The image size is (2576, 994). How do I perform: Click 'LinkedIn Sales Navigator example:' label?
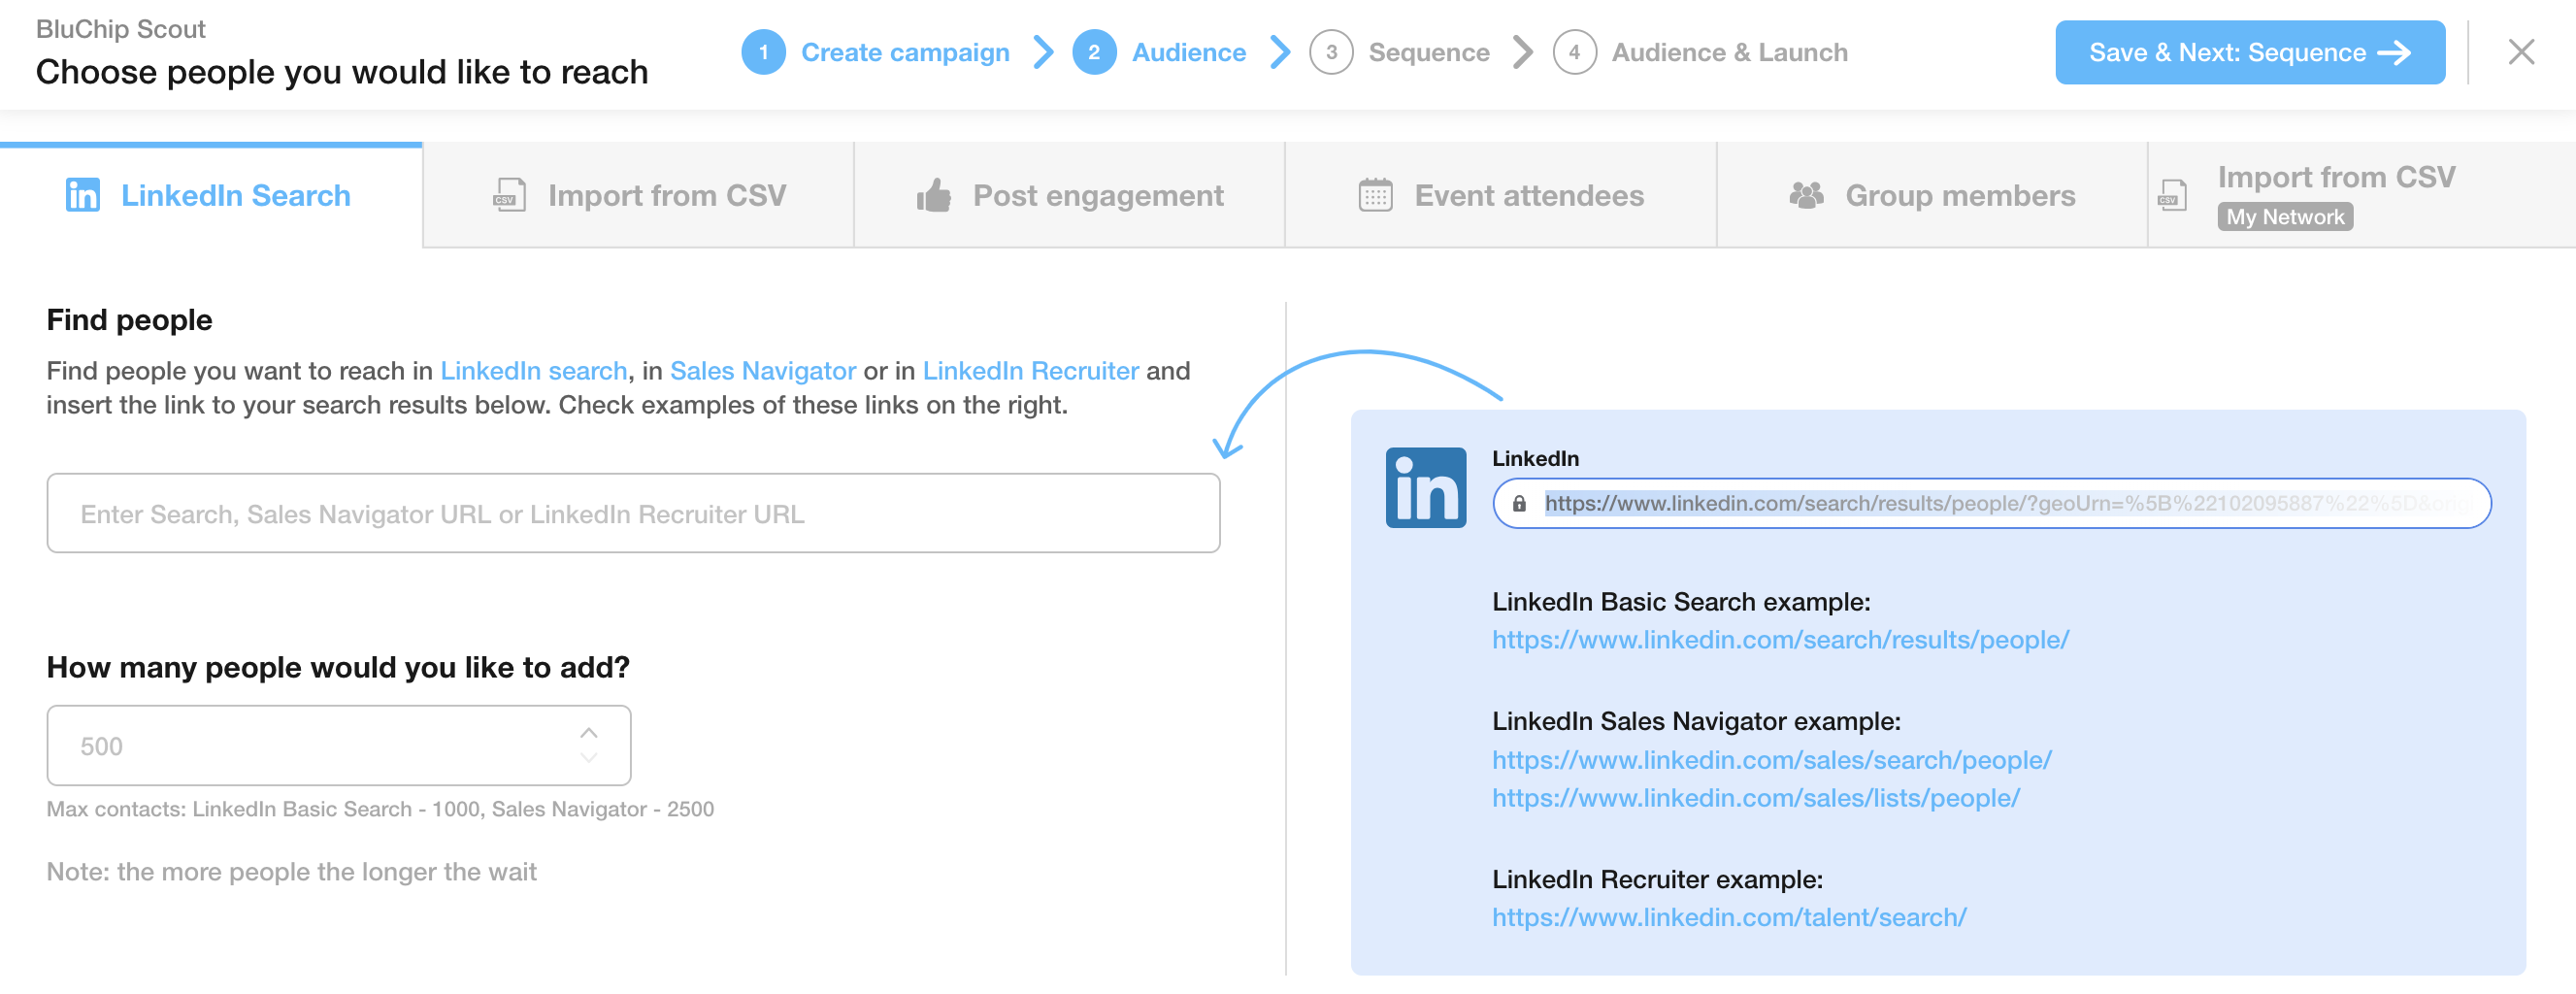click(1695, 722)
